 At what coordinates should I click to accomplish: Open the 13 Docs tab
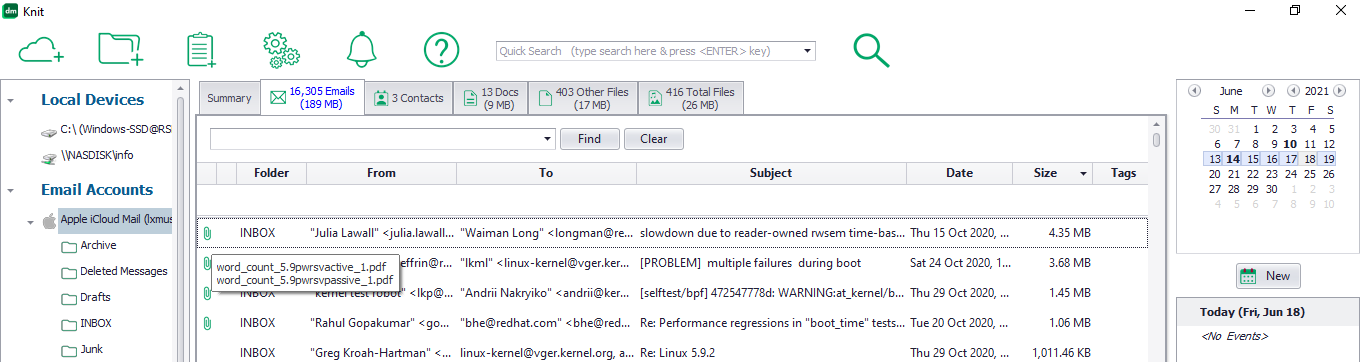coord(490,98)
